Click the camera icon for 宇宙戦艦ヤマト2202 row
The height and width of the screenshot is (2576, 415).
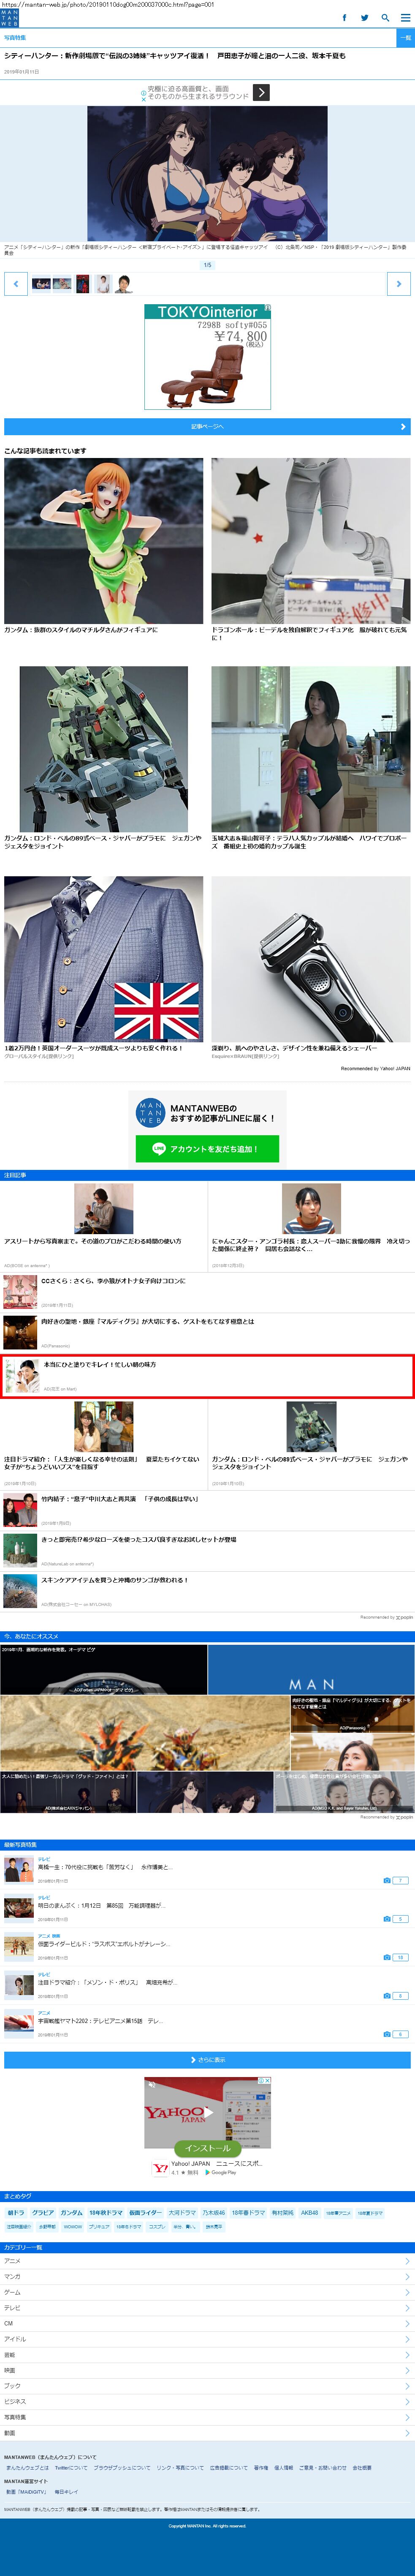387,2034
